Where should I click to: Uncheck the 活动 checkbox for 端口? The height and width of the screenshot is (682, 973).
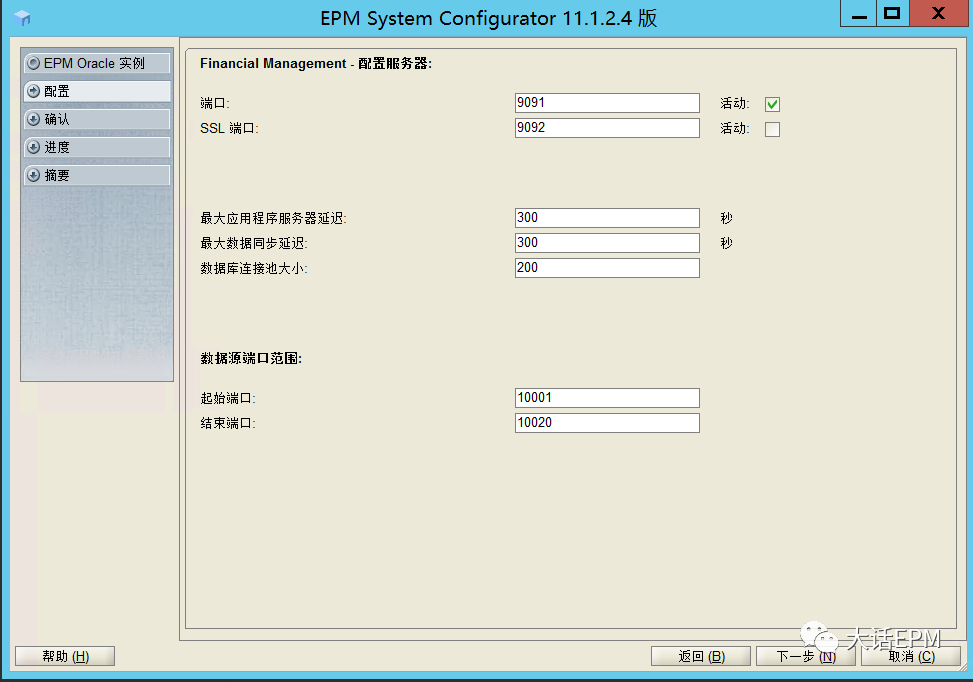click(773, 104)
